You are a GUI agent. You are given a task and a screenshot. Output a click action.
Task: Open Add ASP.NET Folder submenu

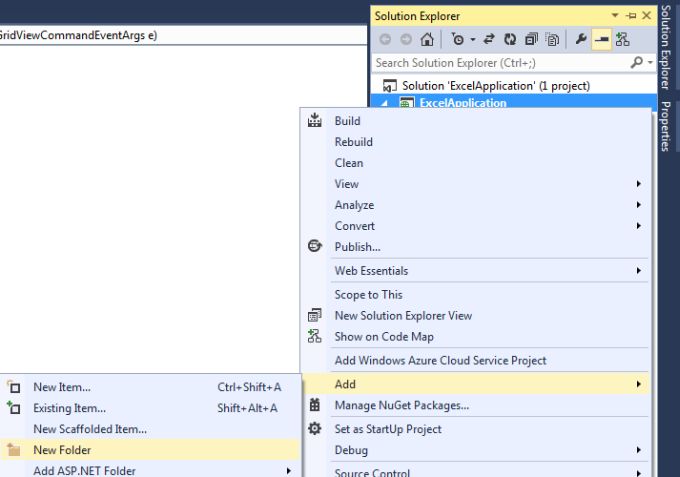pyautogui.click(x=150, y=470)
